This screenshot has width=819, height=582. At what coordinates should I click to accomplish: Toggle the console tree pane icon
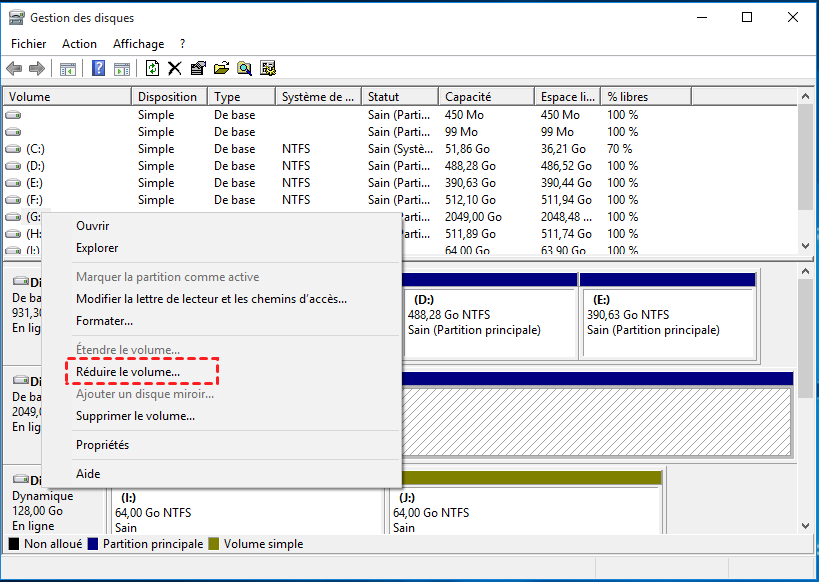tap(68, 68)
